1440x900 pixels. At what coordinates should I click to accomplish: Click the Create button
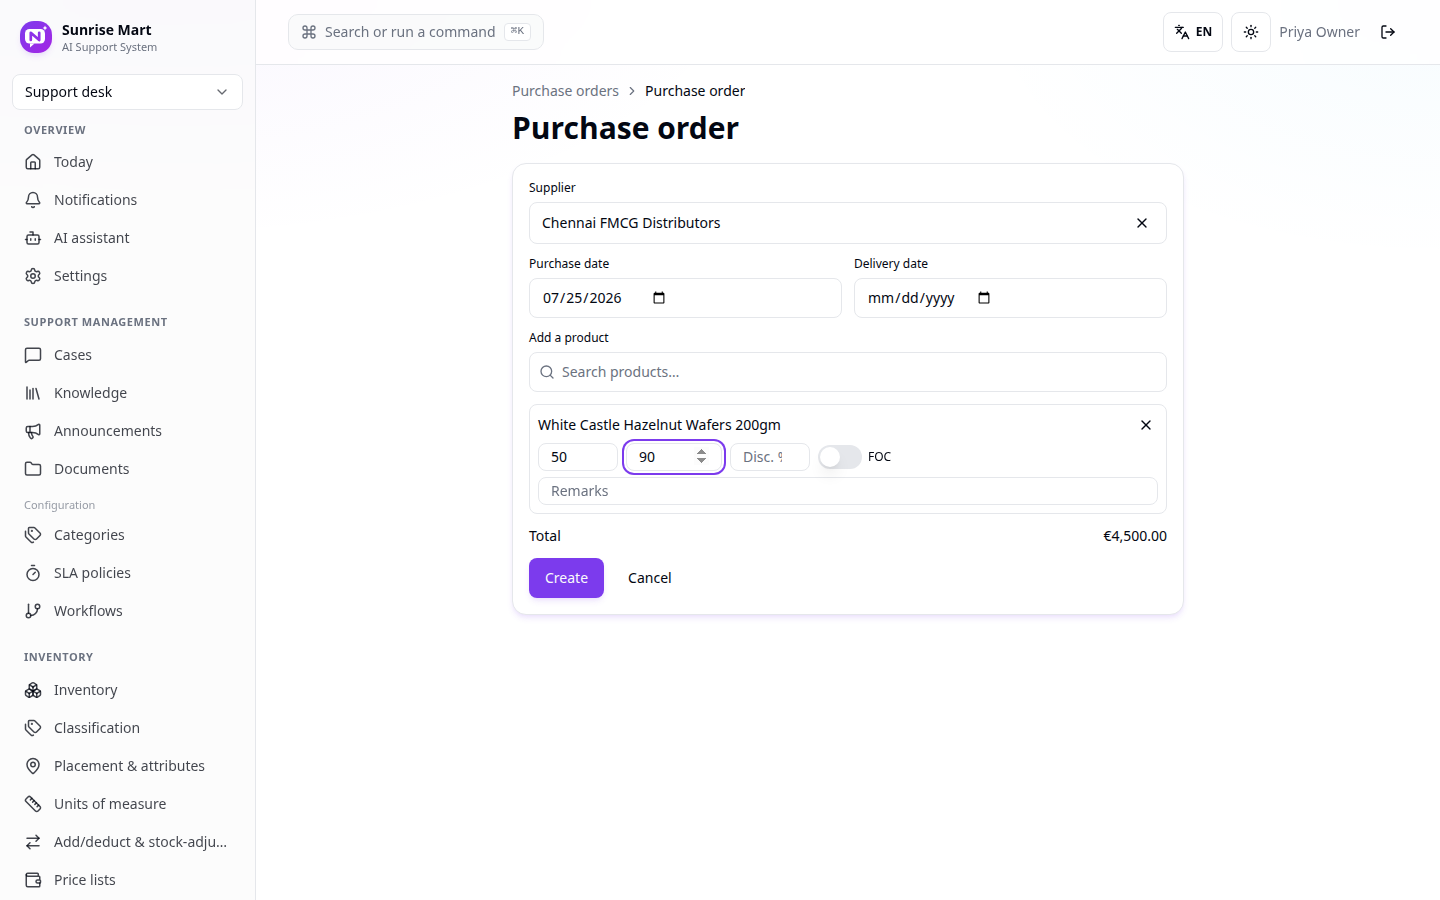click(566, 578)
